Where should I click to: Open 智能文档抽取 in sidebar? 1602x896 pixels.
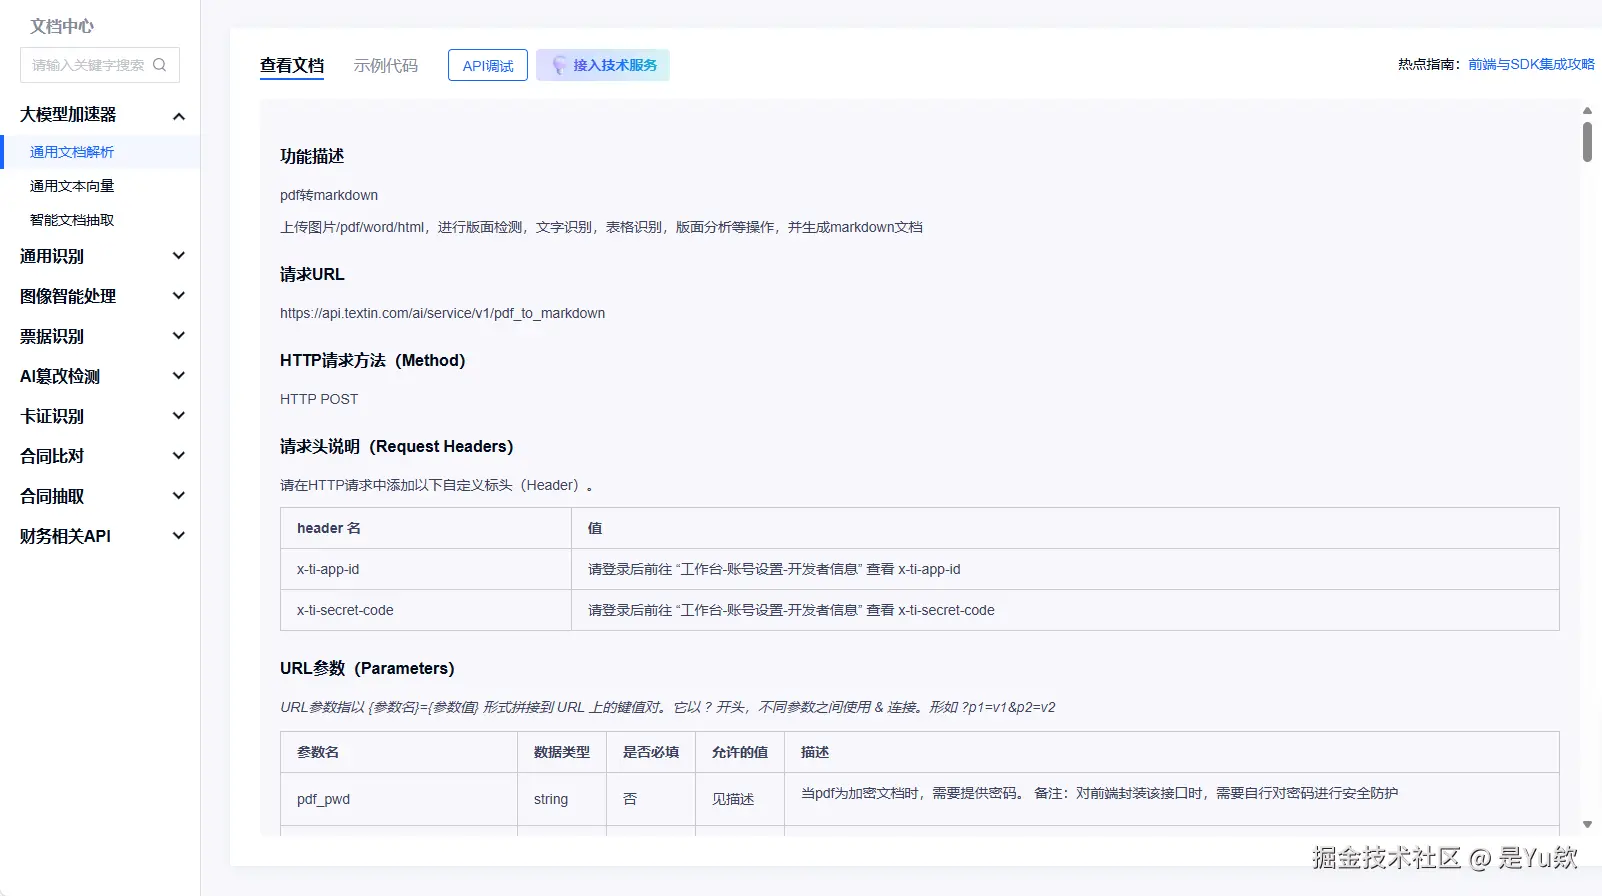pos(72,220)
